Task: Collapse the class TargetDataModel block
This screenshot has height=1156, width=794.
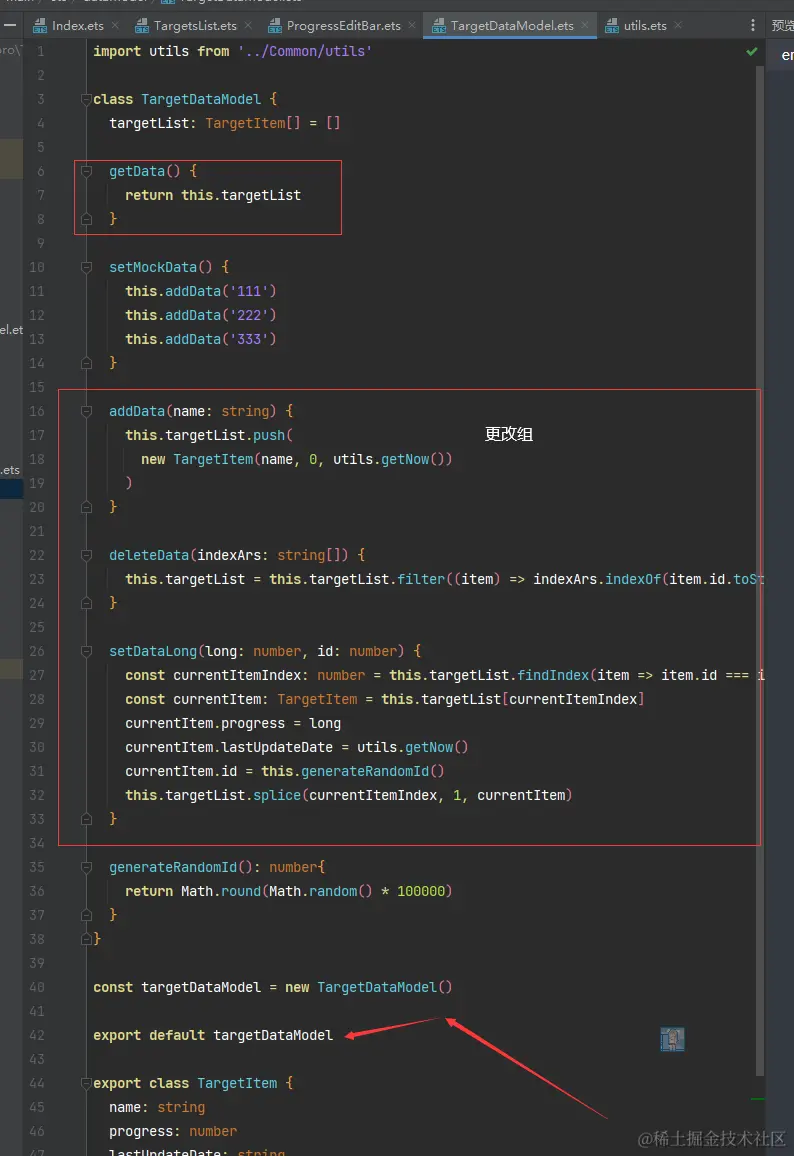Action: point(86,100)
